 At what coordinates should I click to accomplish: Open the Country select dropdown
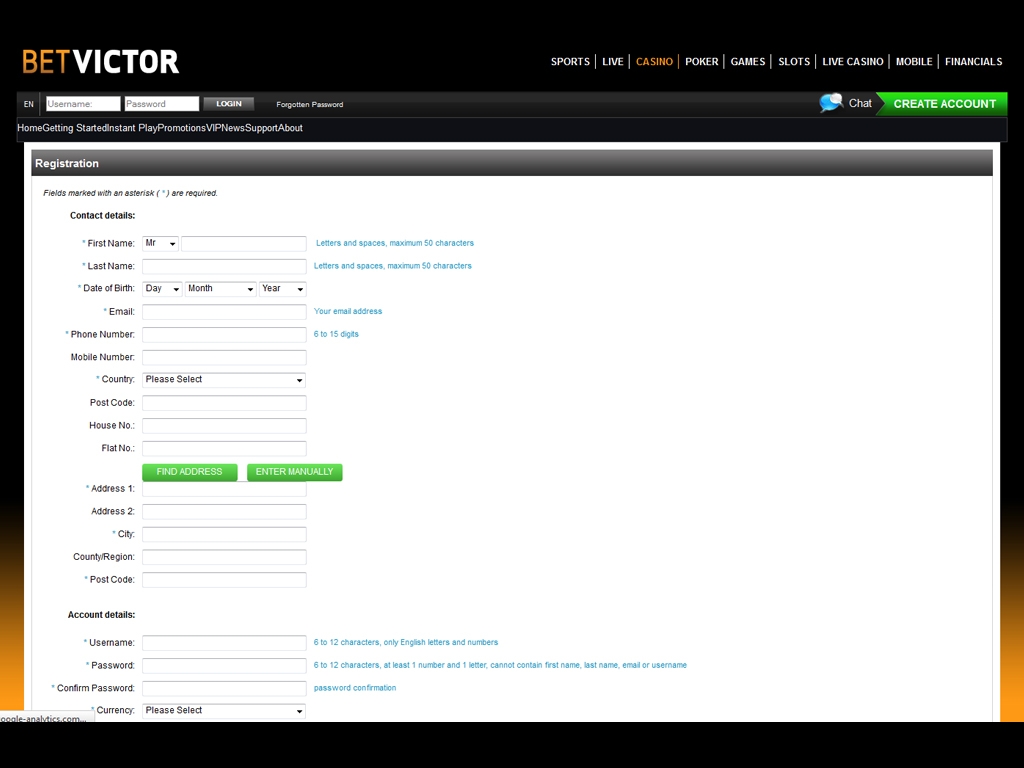[224, 380]
